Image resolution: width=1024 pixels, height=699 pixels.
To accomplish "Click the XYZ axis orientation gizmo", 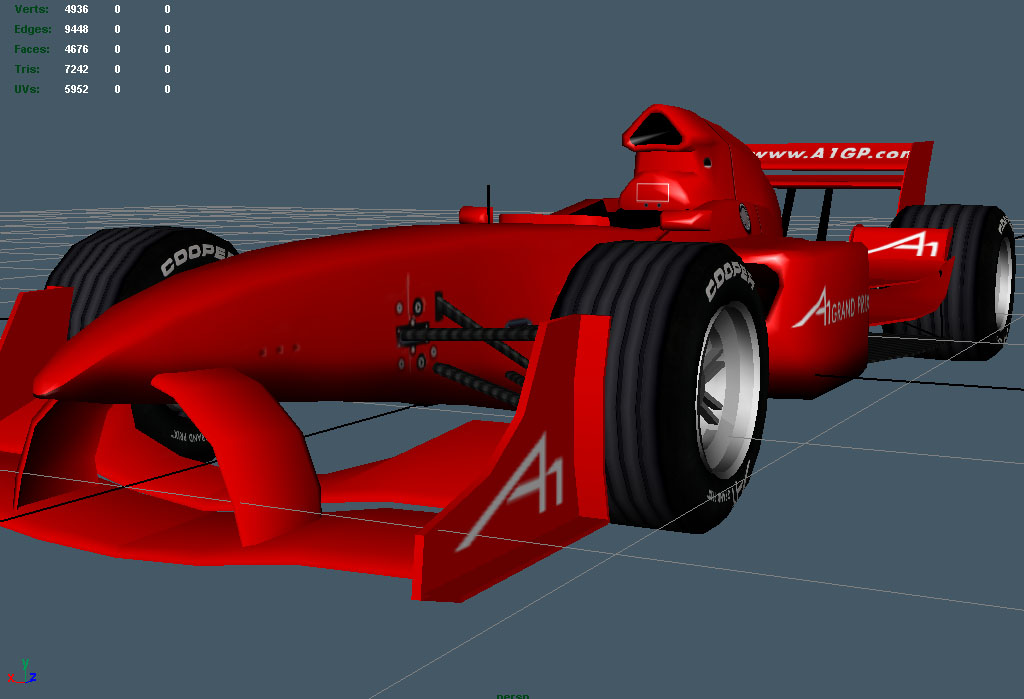I will coord(22,672).
